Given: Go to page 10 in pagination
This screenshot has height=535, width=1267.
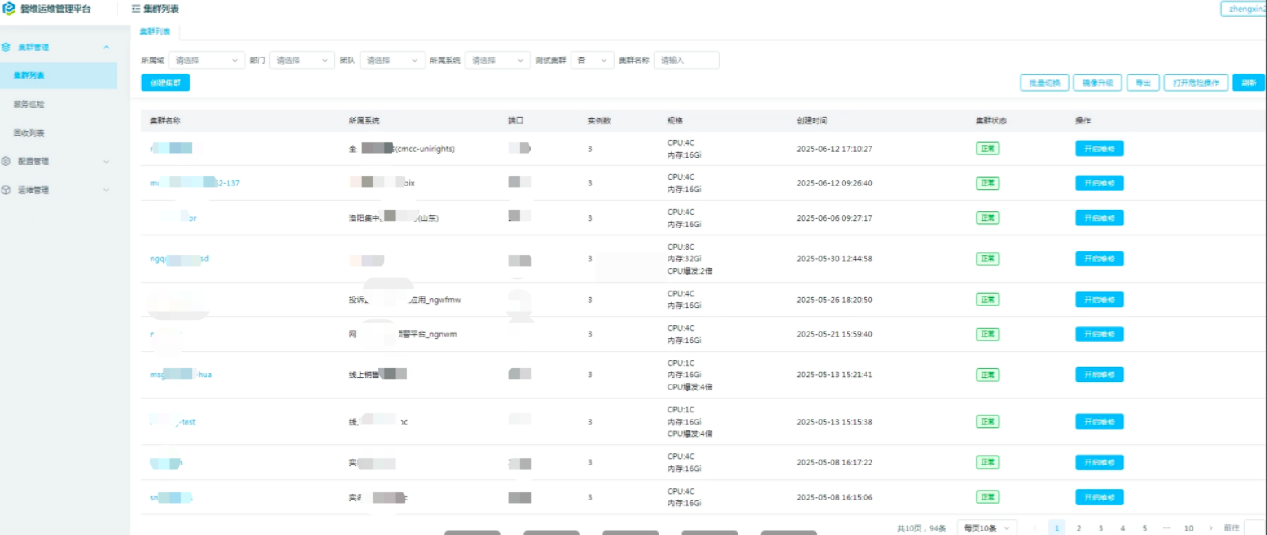Looking at the screenshot, I should (x=1188, y=527).
